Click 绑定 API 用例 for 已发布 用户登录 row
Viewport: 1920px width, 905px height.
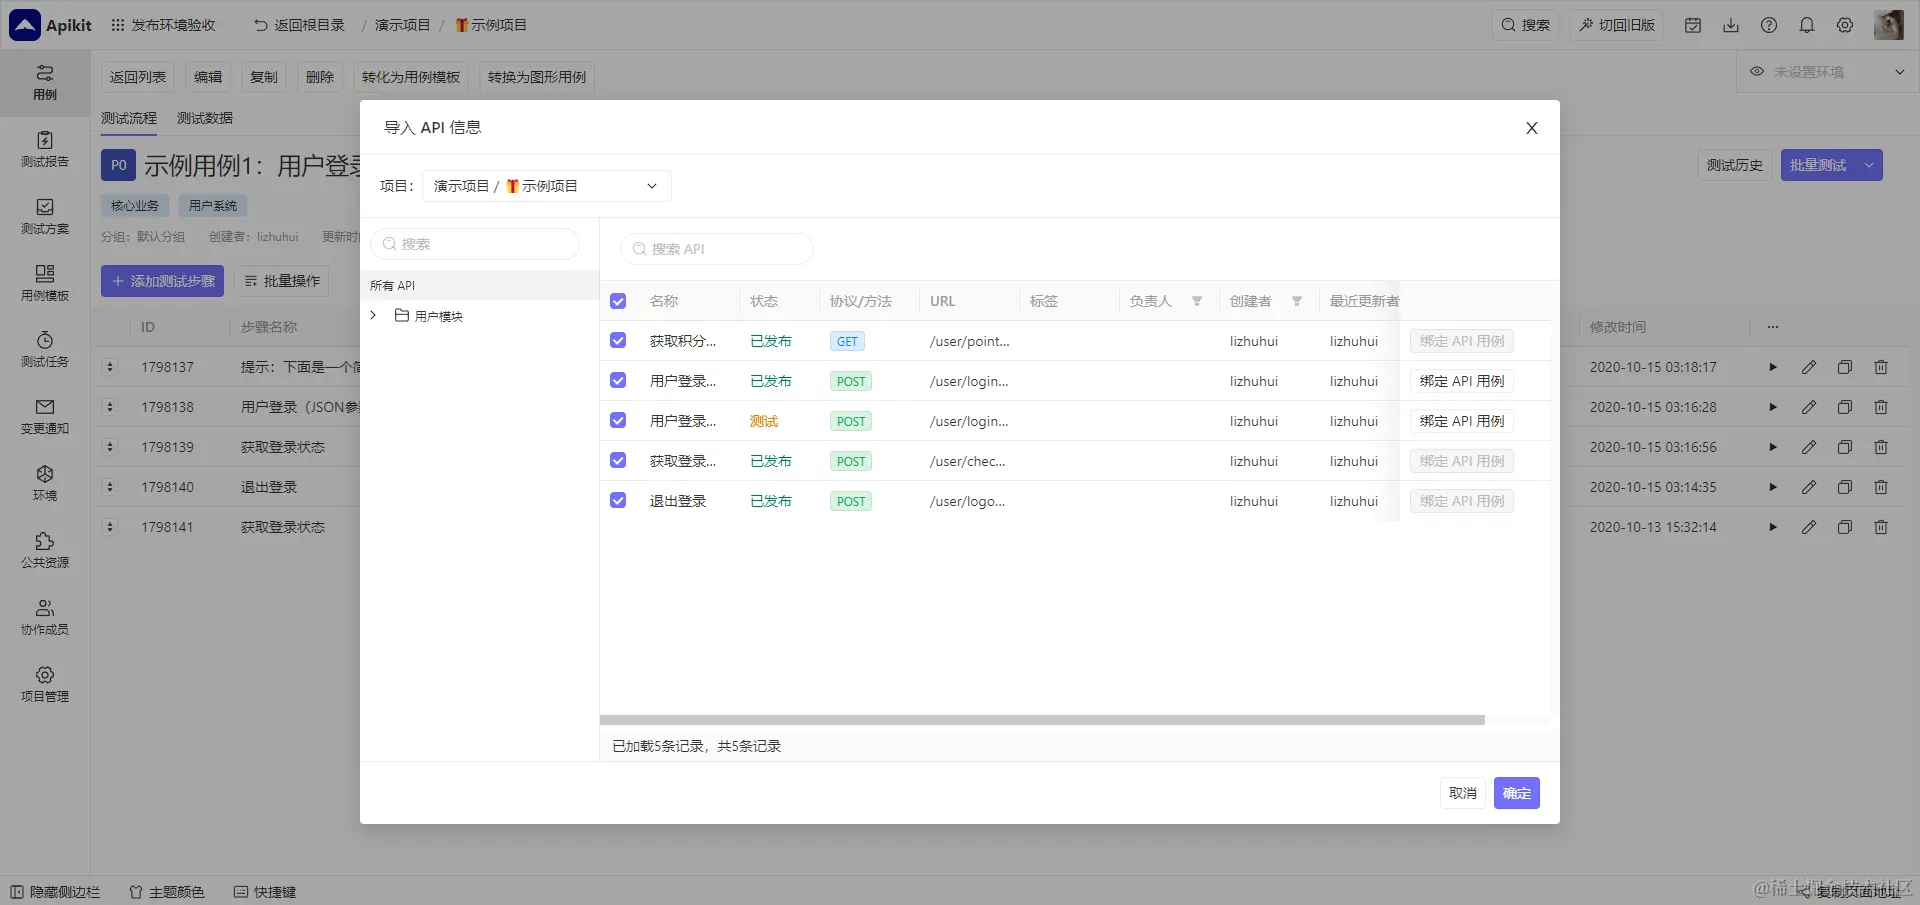pyautogui.click(x=1462, y=381)
